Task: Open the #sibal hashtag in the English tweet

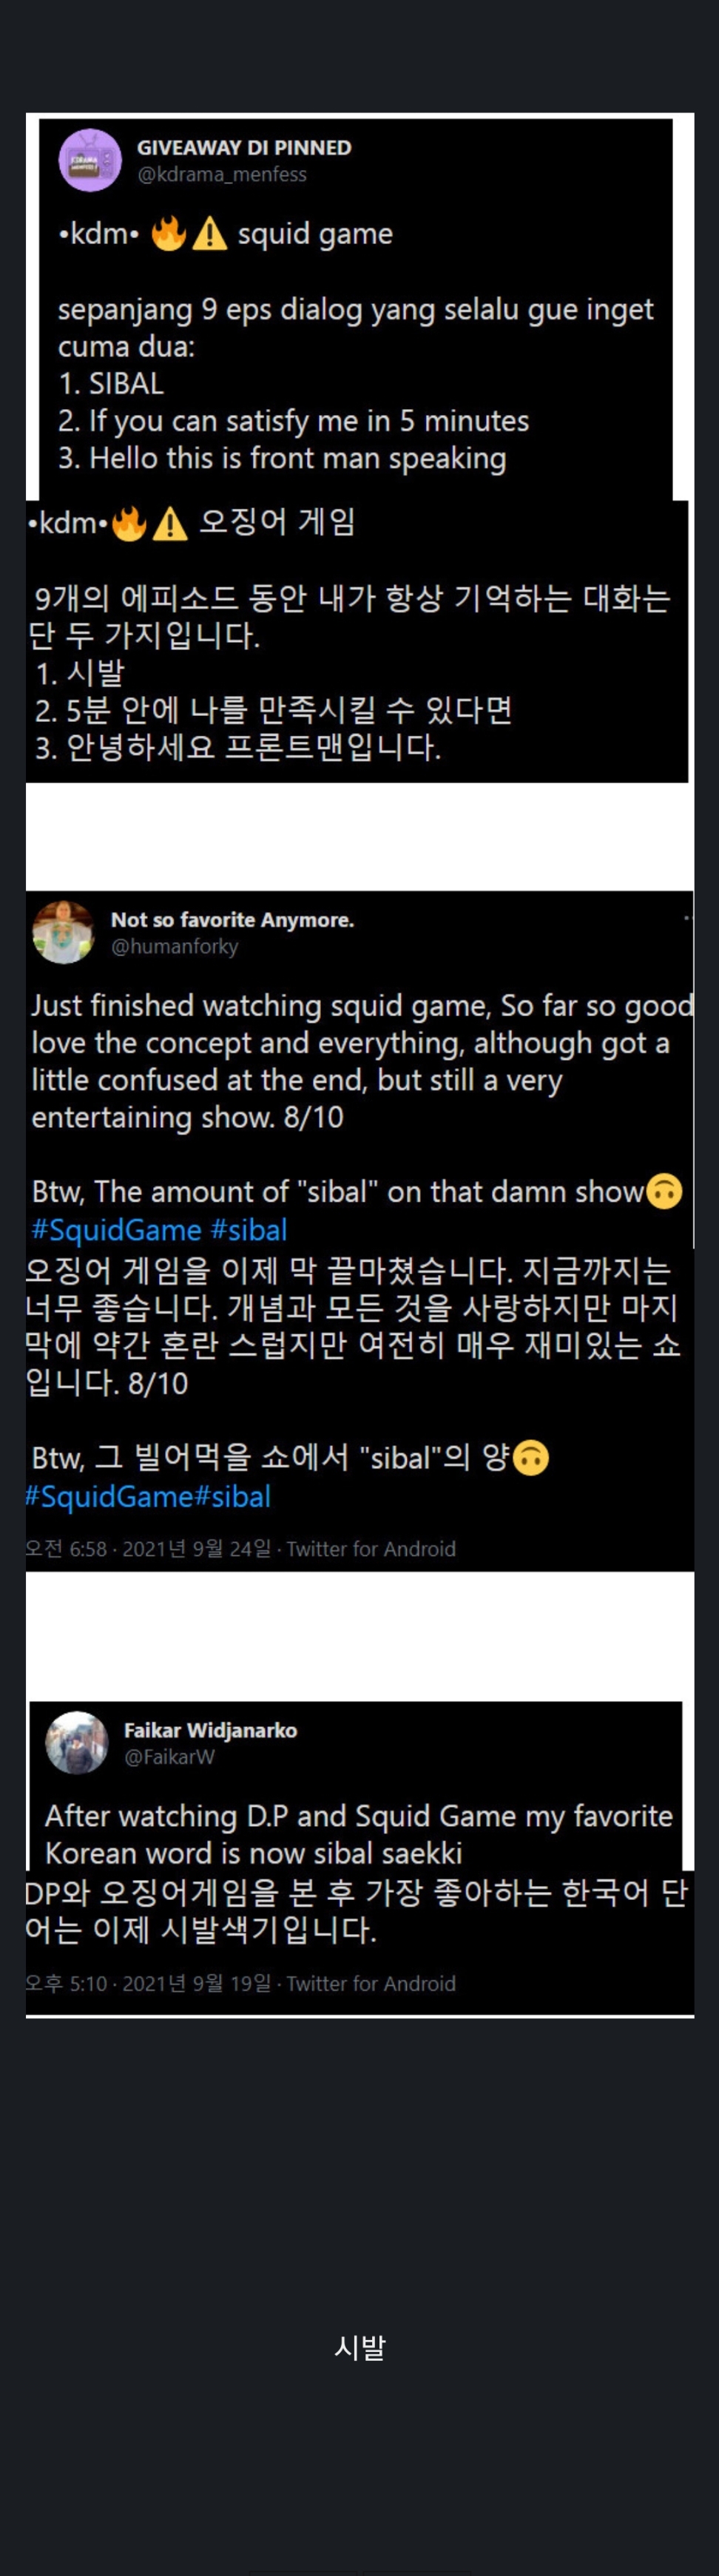Action: 248,1230
